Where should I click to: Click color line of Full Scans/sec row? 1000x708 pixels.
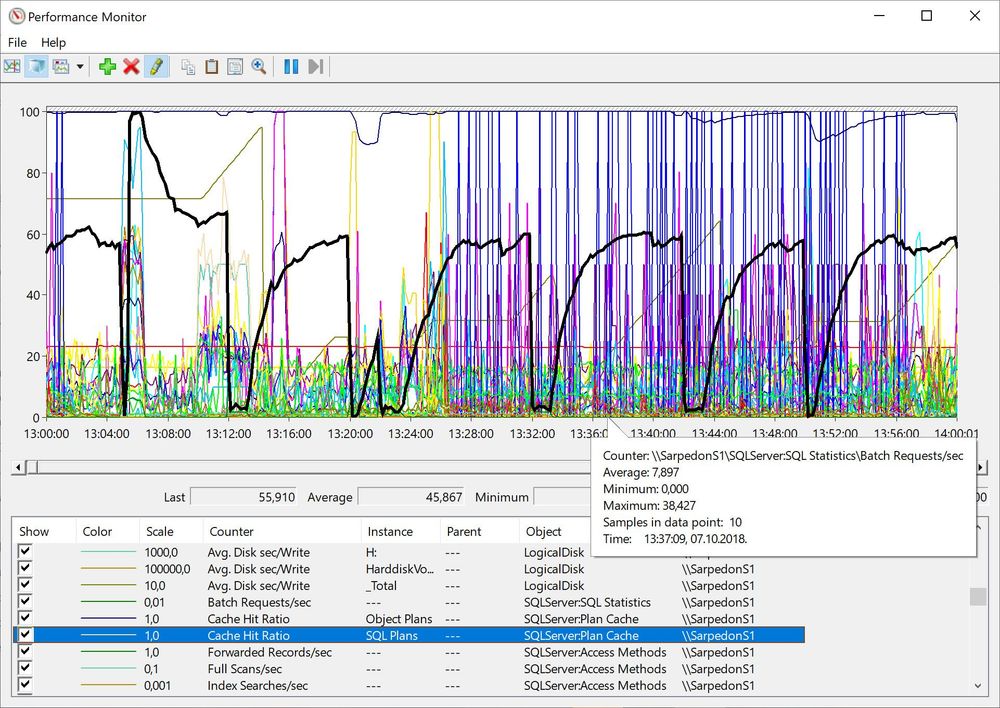[x=108, y=668]
